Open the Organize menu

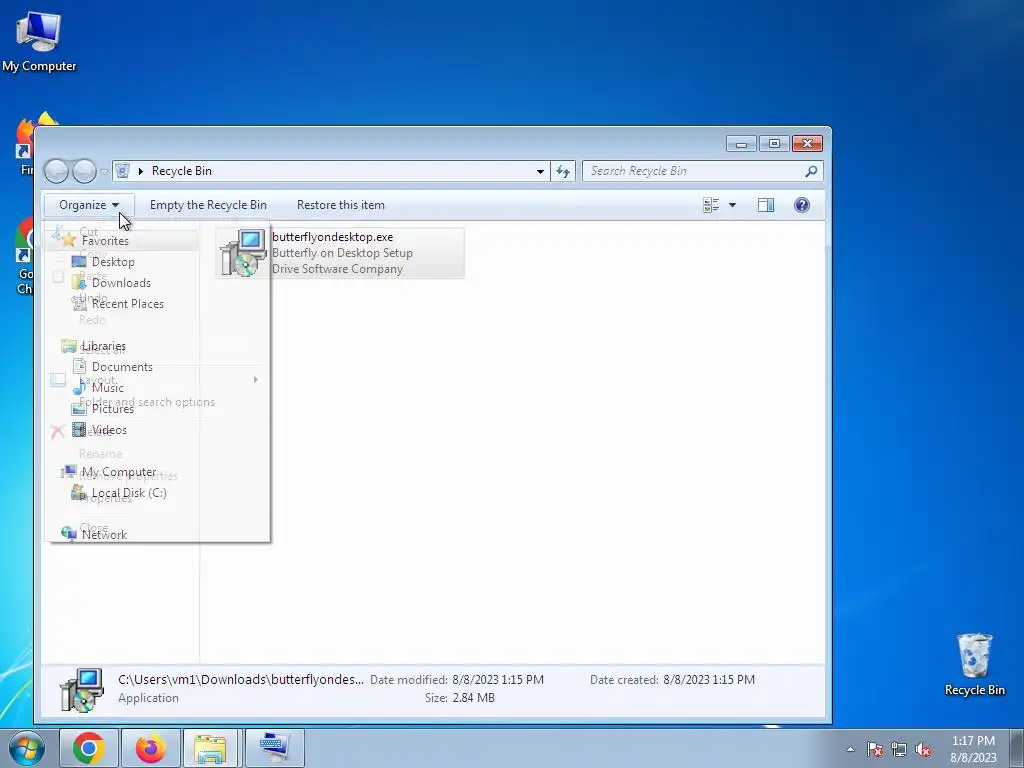[89, 205]
